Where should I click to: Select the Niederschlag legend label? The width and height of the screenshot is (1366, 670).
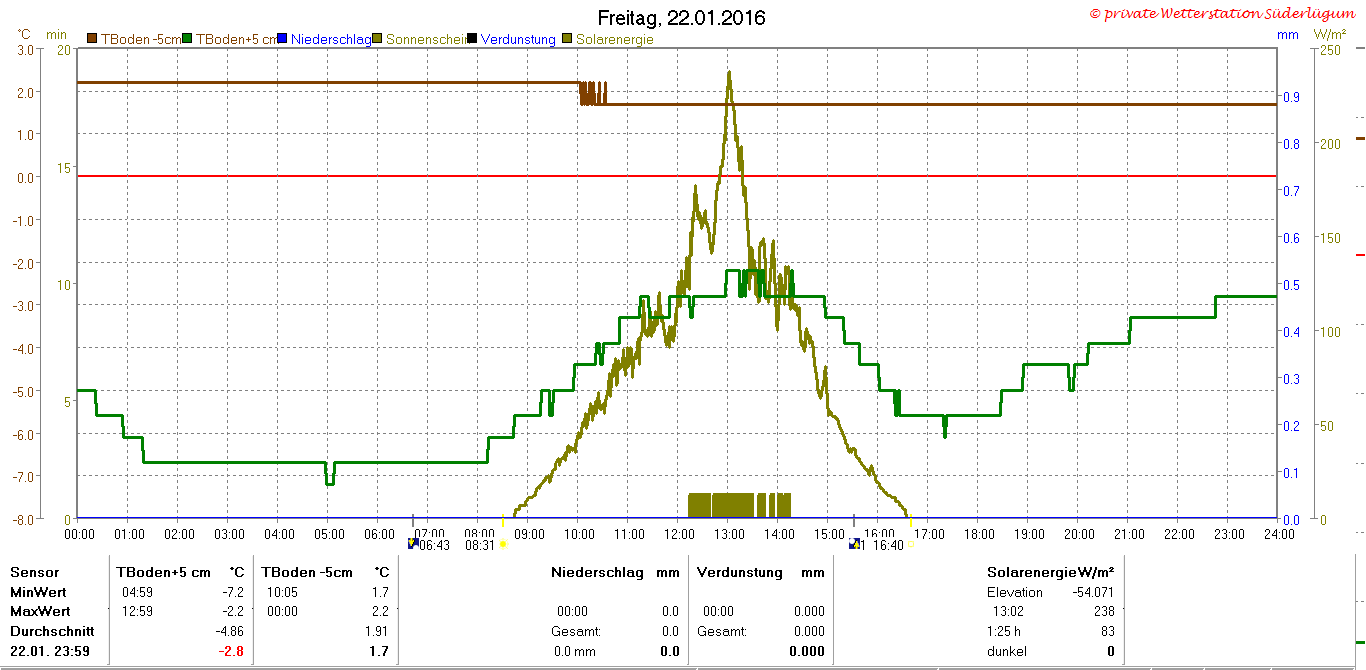click(331, 39)
